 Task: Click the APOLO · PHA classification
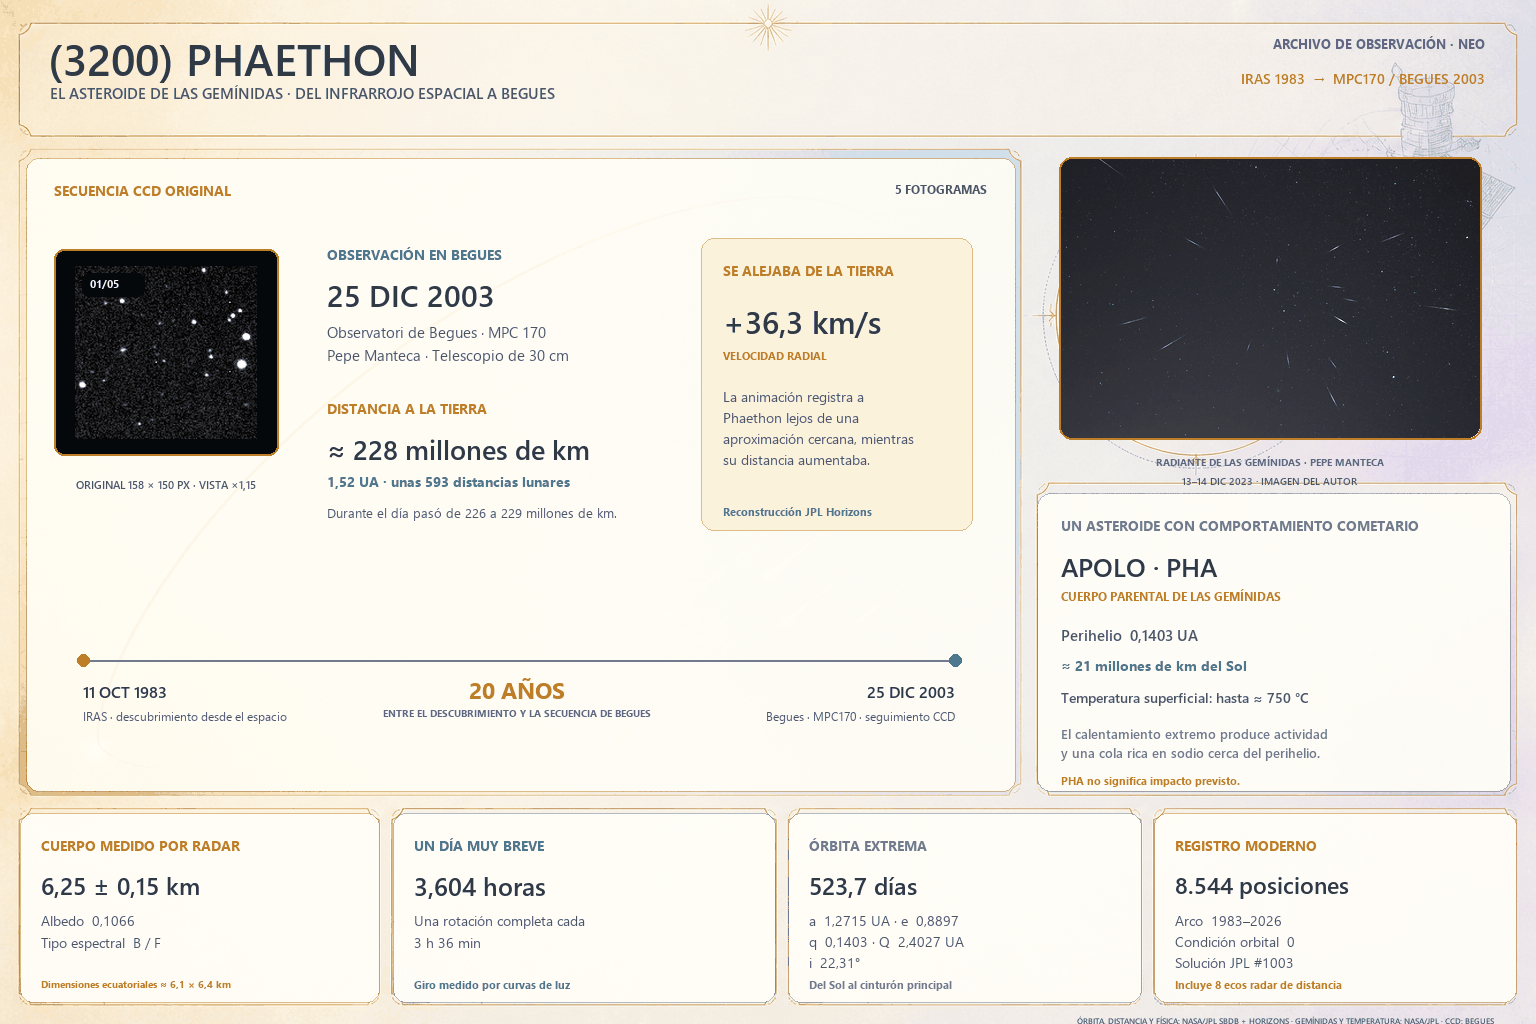point(1139,568)
